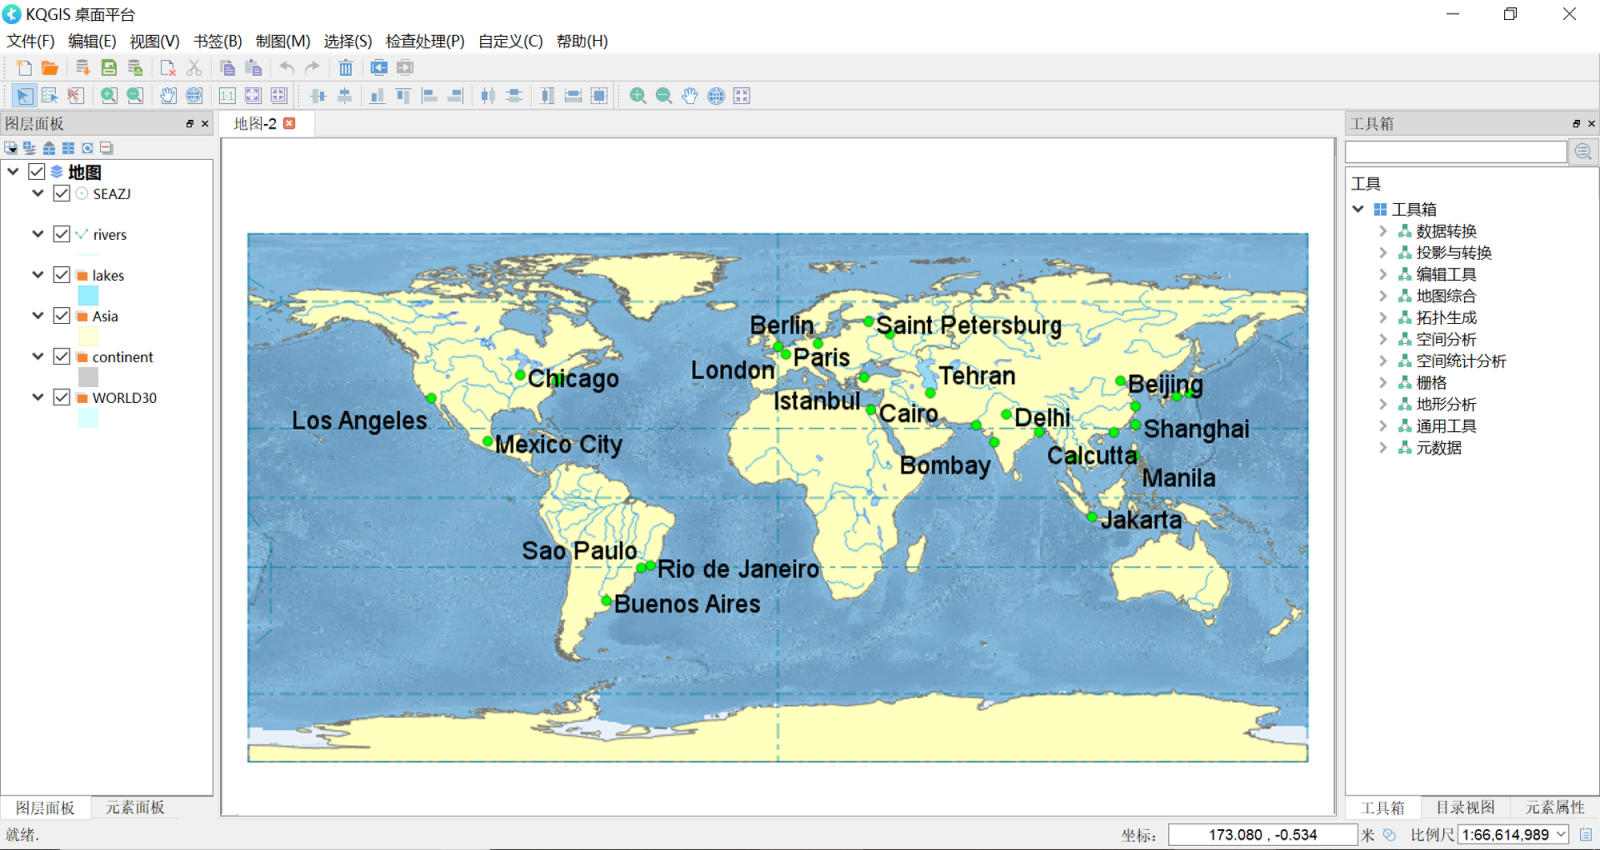Viewport: 1600px width, 850px height.
Task: Expand the 投影与转换 toolbox group
Action: click(x=1383, y=253)
